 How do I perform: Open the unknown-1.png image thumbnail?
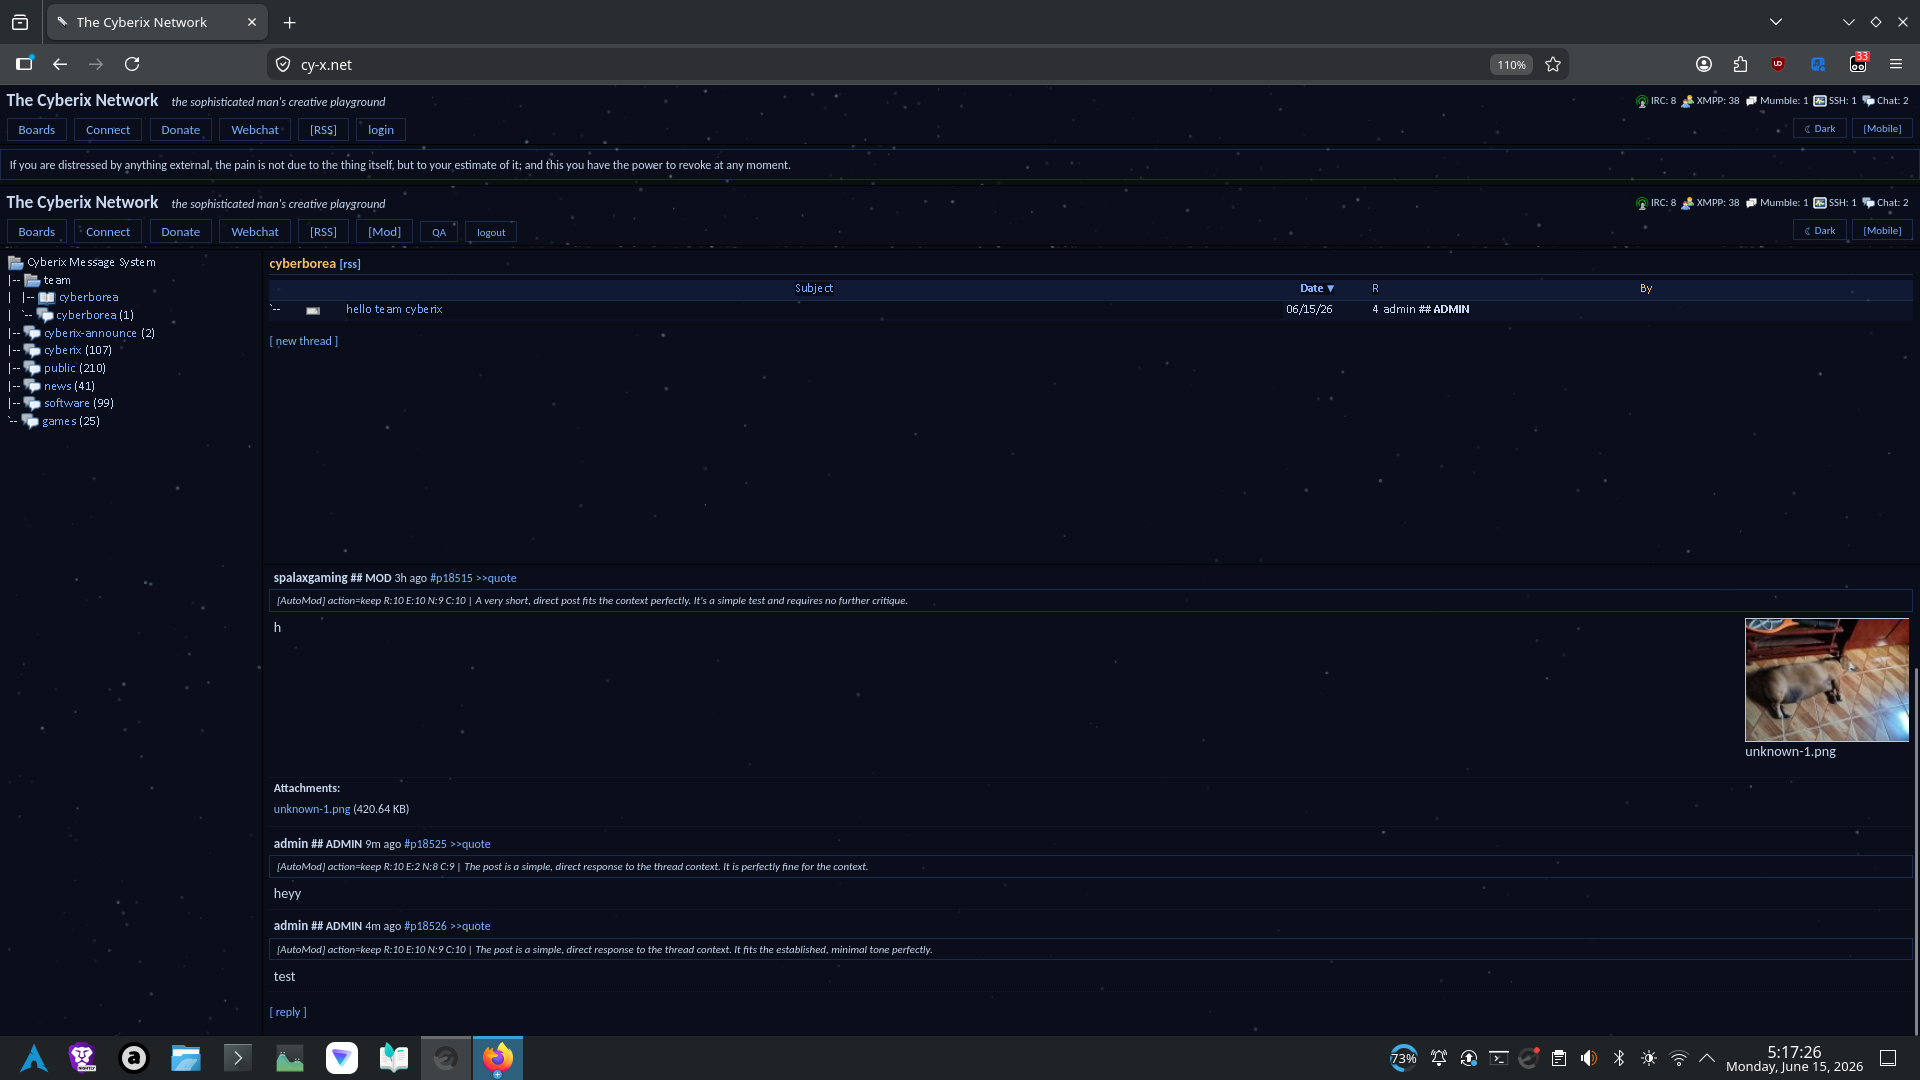1827,680
